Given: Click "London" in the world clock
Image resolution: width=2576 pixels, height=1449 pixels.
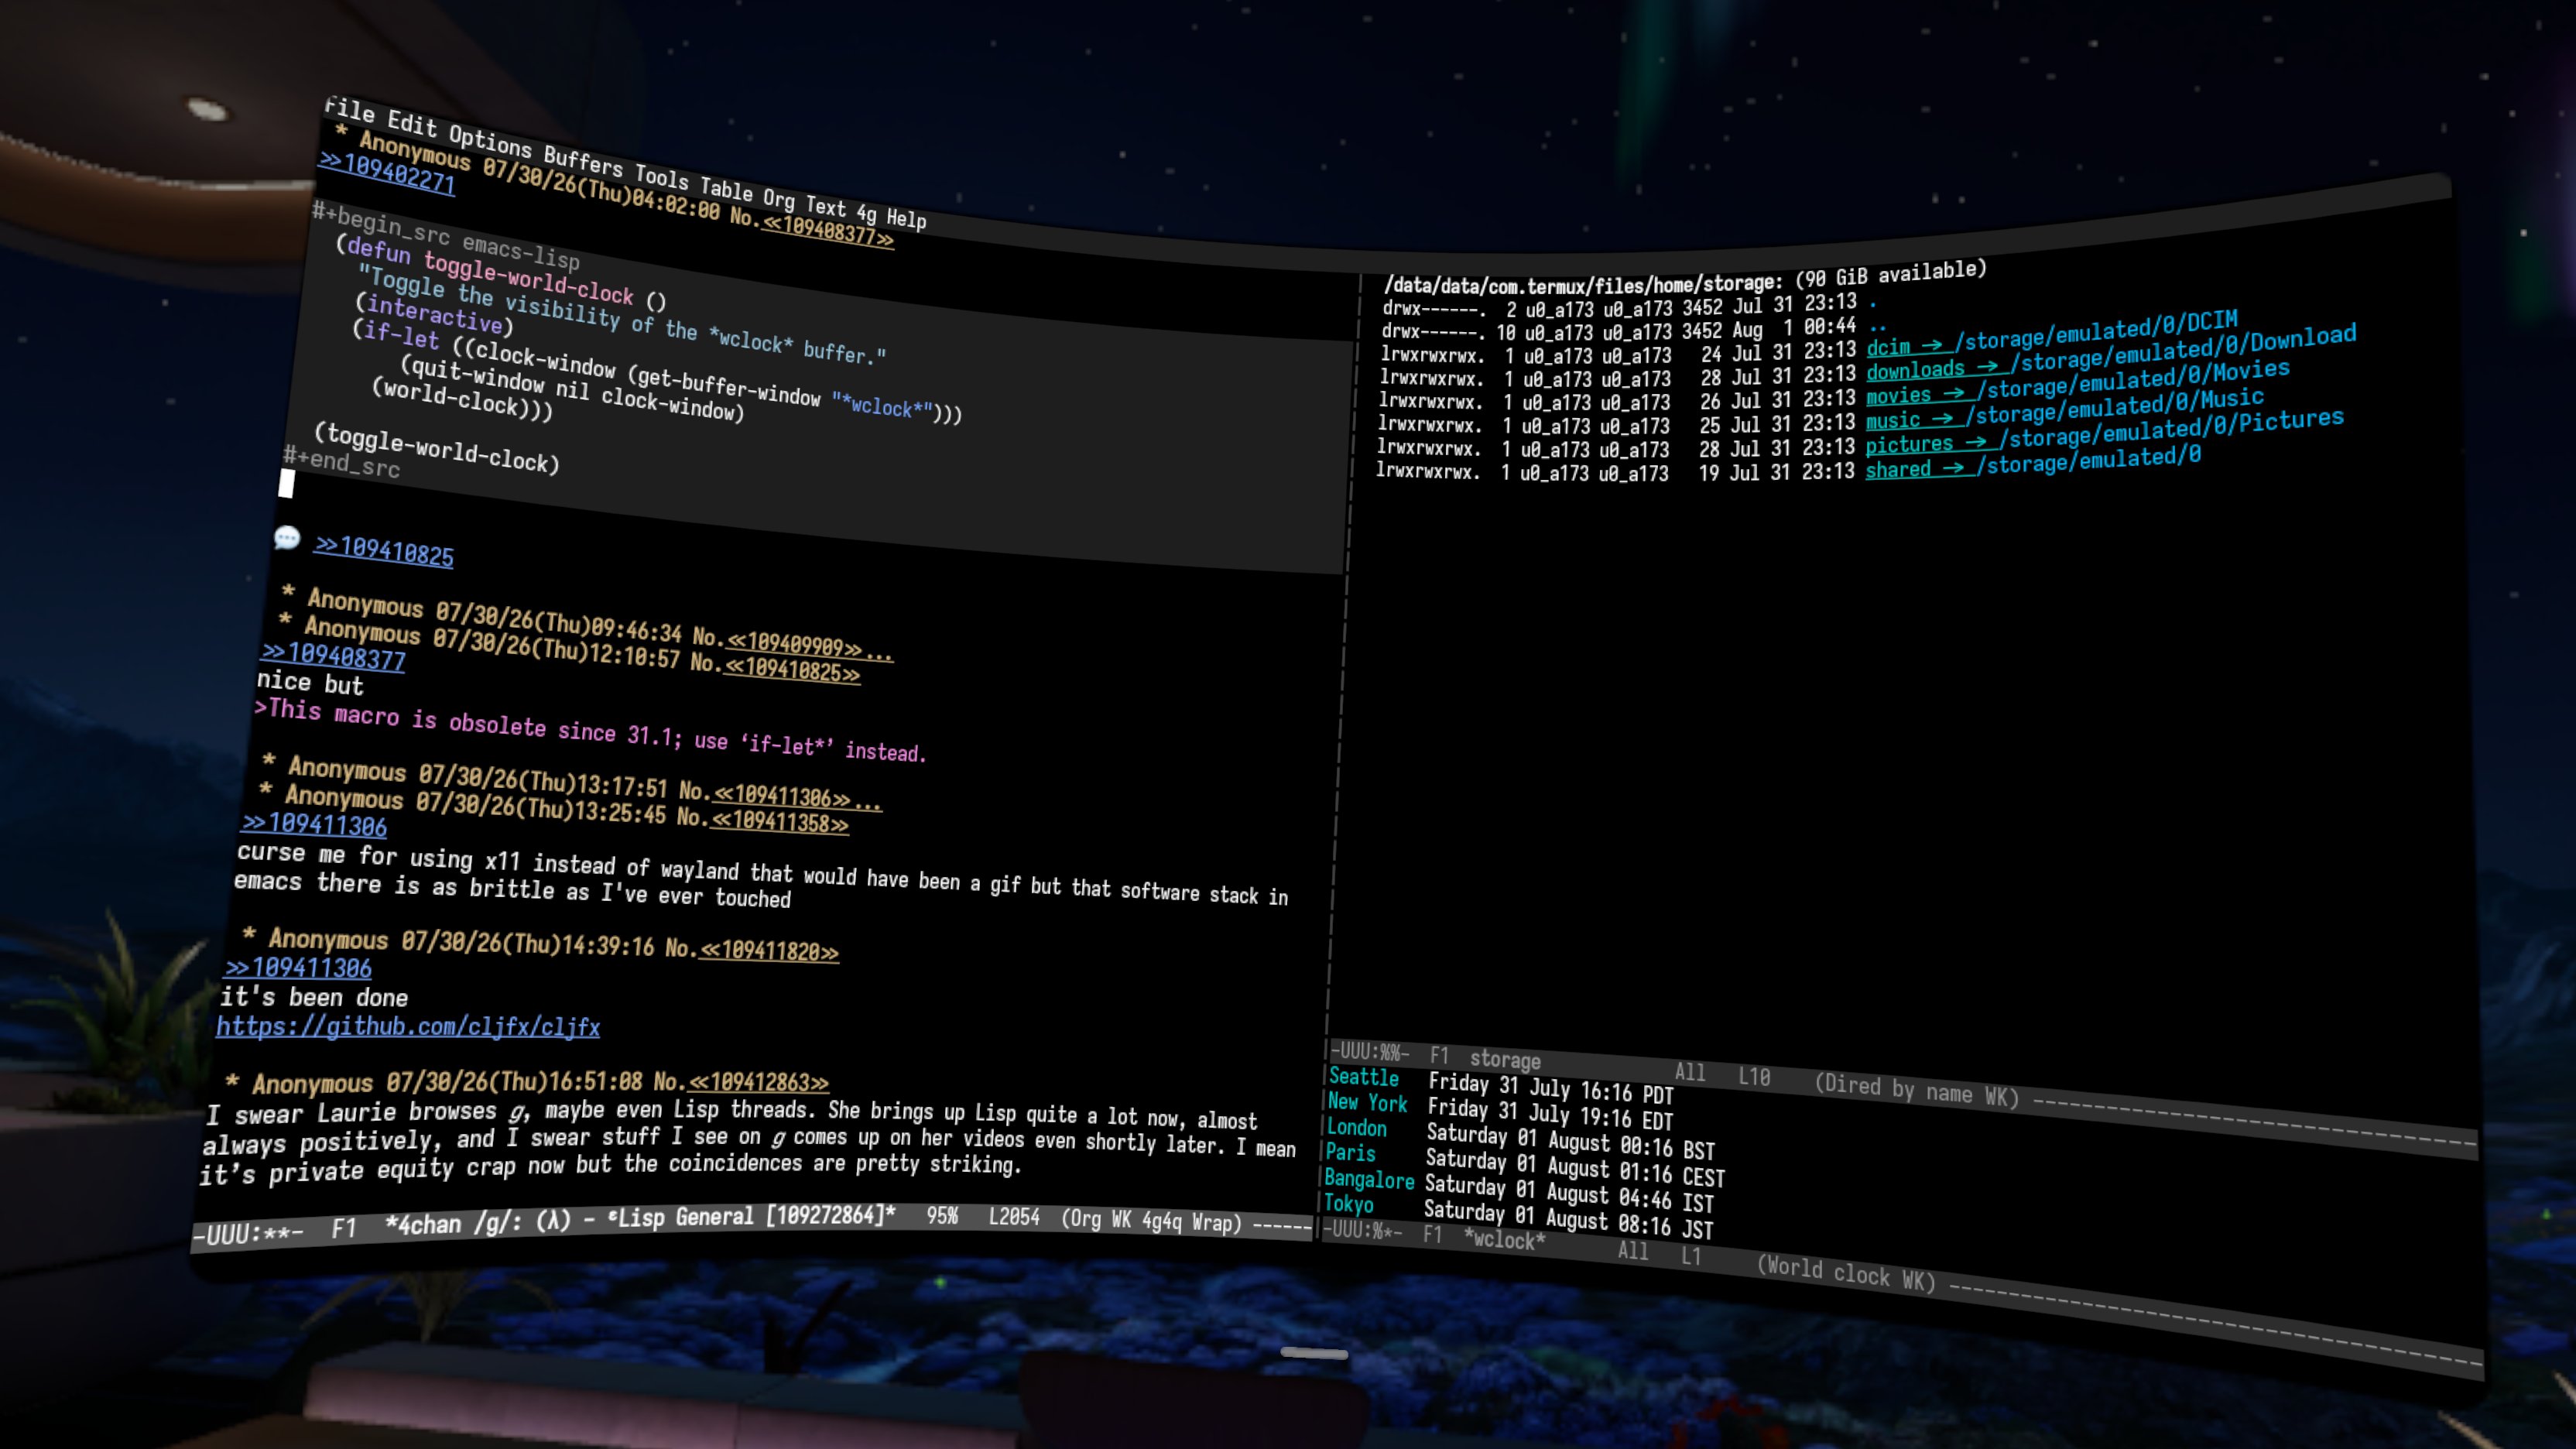Looking at the screenshot, I should click(1356, 1128).
